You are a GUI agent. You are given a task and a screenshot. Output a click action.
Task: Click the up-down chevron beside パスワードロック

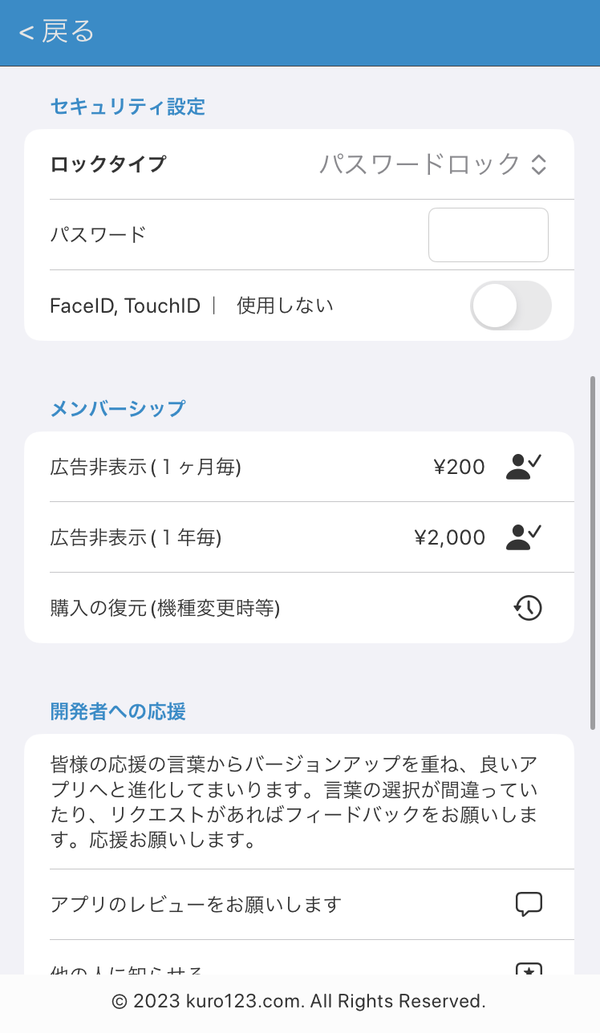tap(539, 164)
